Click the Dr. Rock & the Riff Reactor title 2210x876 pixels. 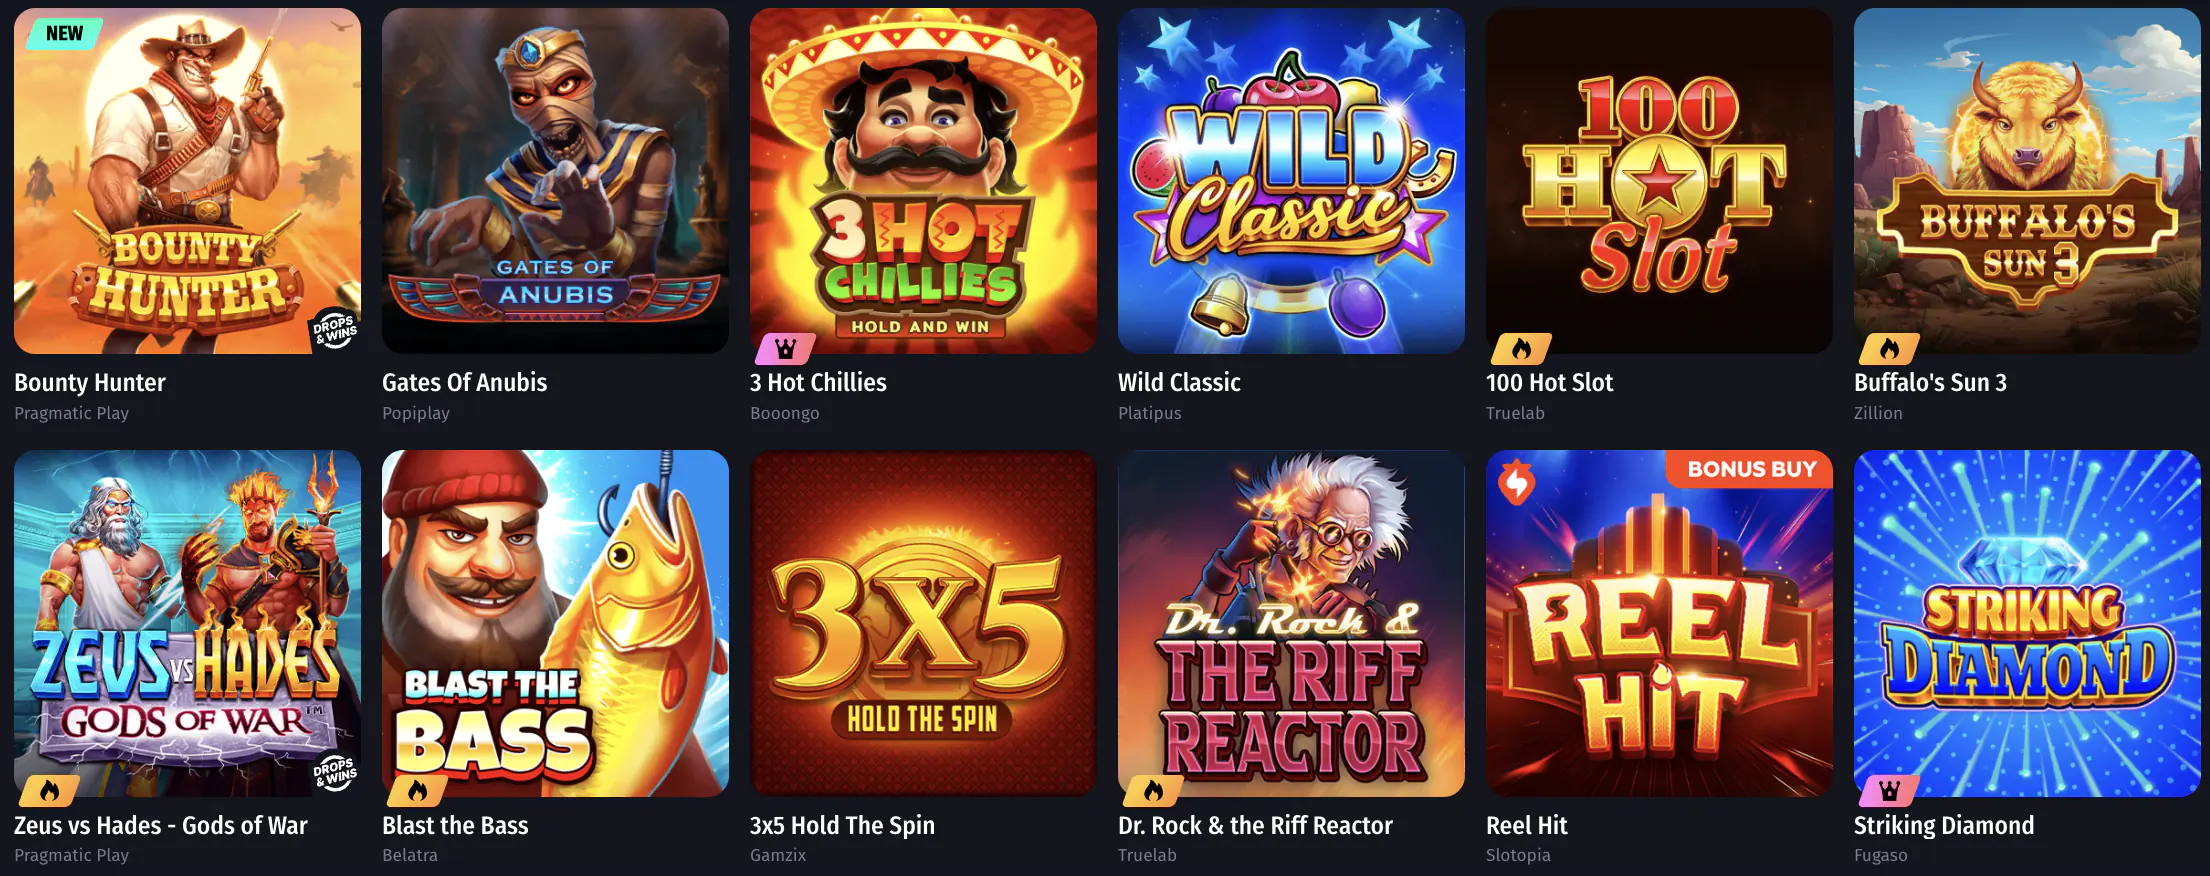click(x=1255, y=825)
